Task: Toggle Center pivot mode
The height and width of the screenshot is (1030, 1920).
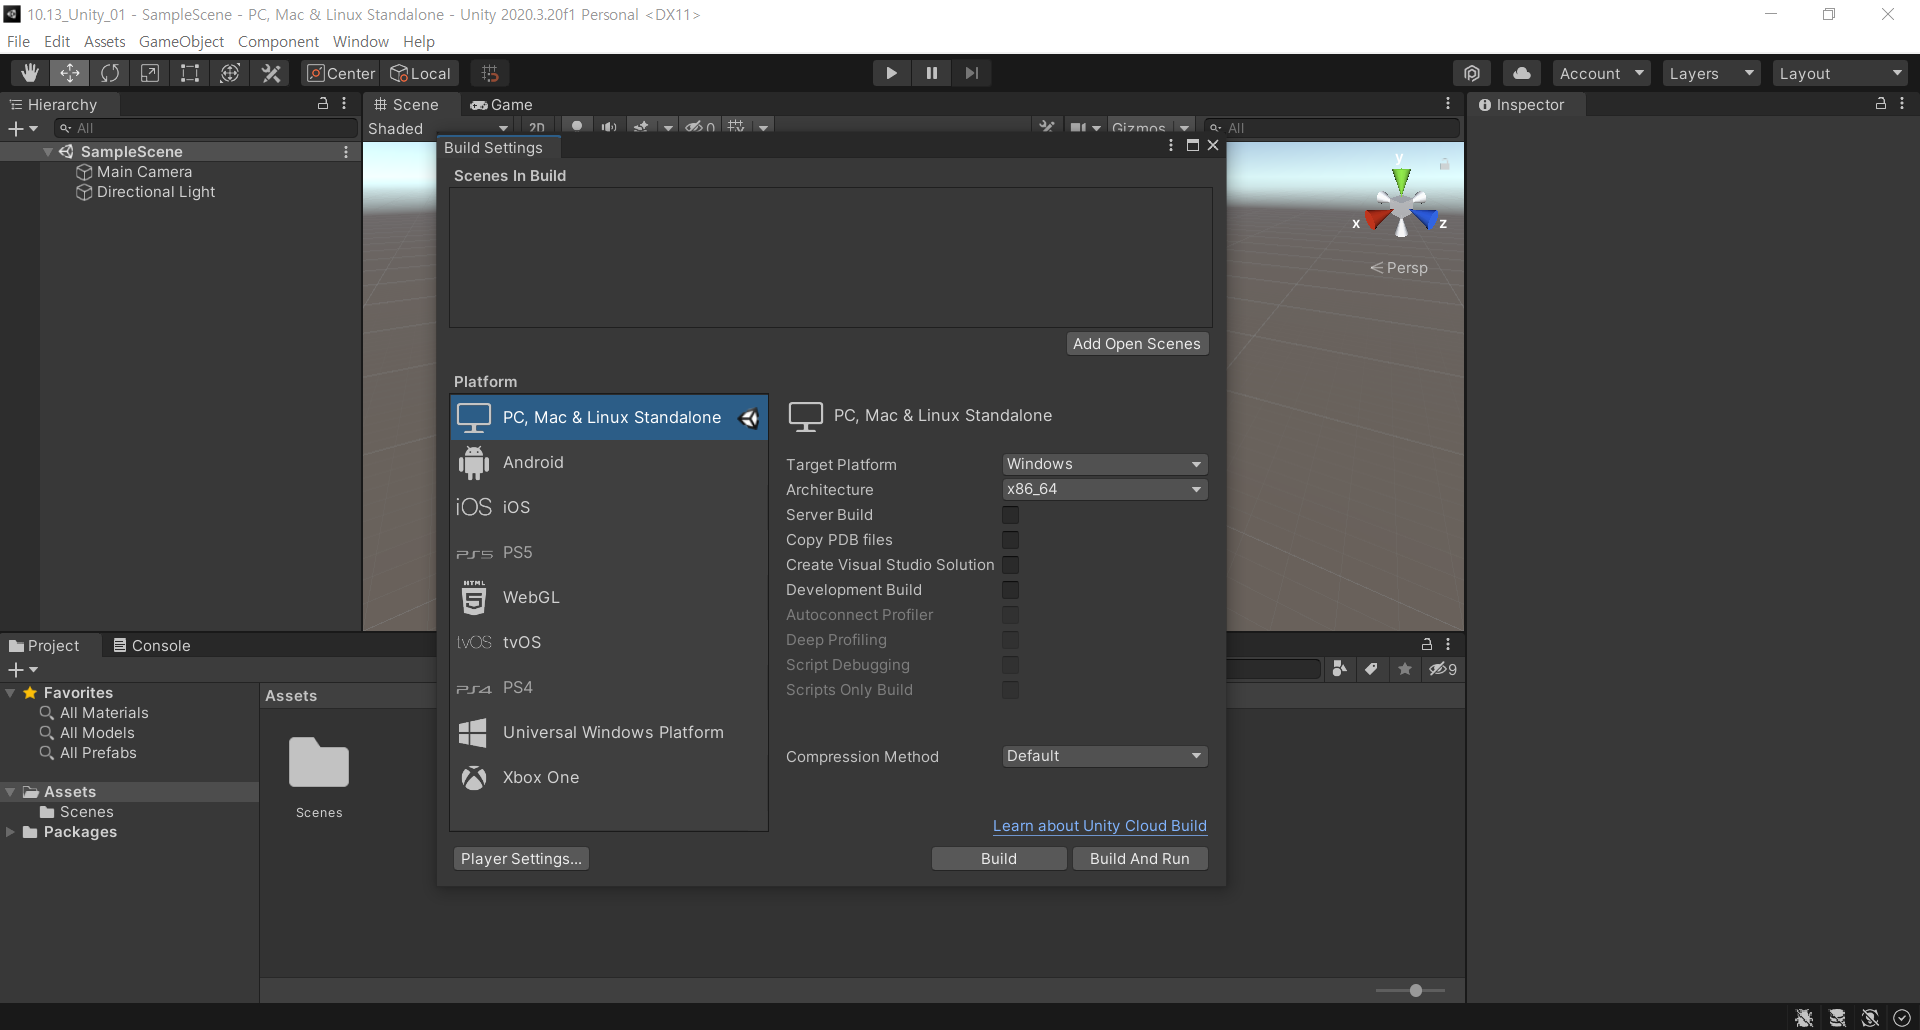Action: [x=341, y=73]
